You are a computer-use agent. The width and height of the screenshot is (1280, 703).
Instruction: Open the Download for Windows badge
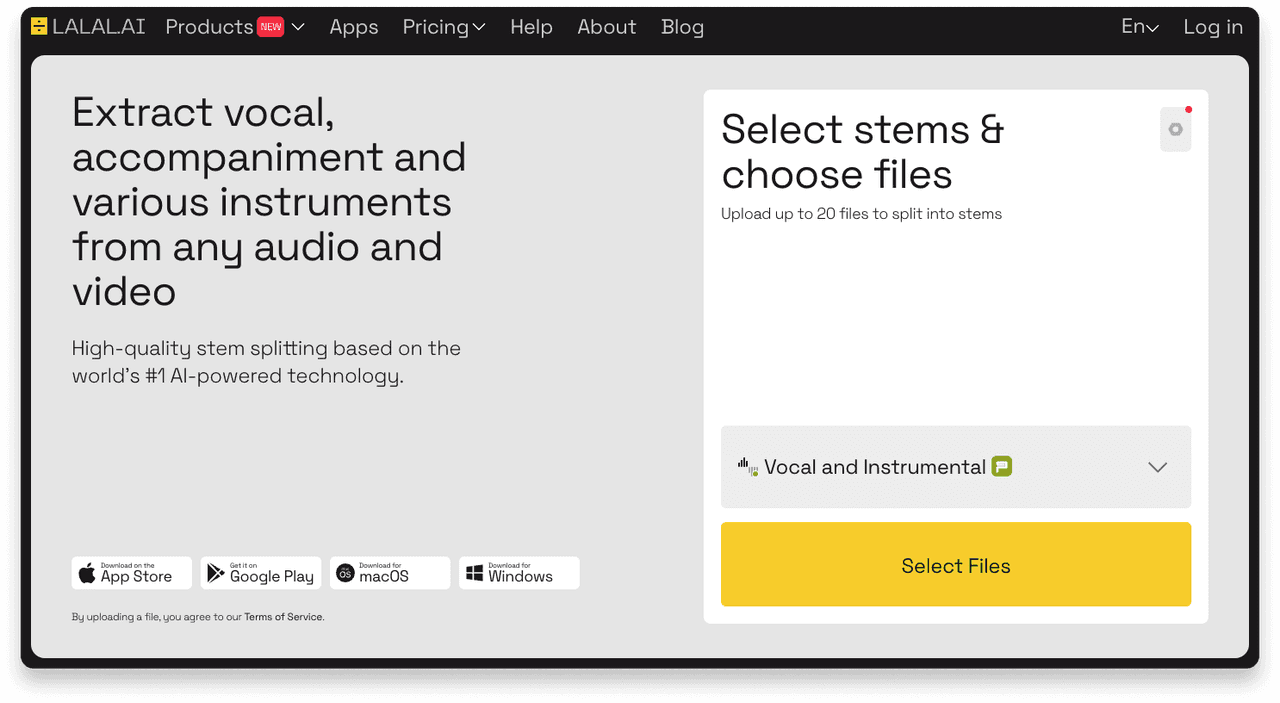[519, 572]
